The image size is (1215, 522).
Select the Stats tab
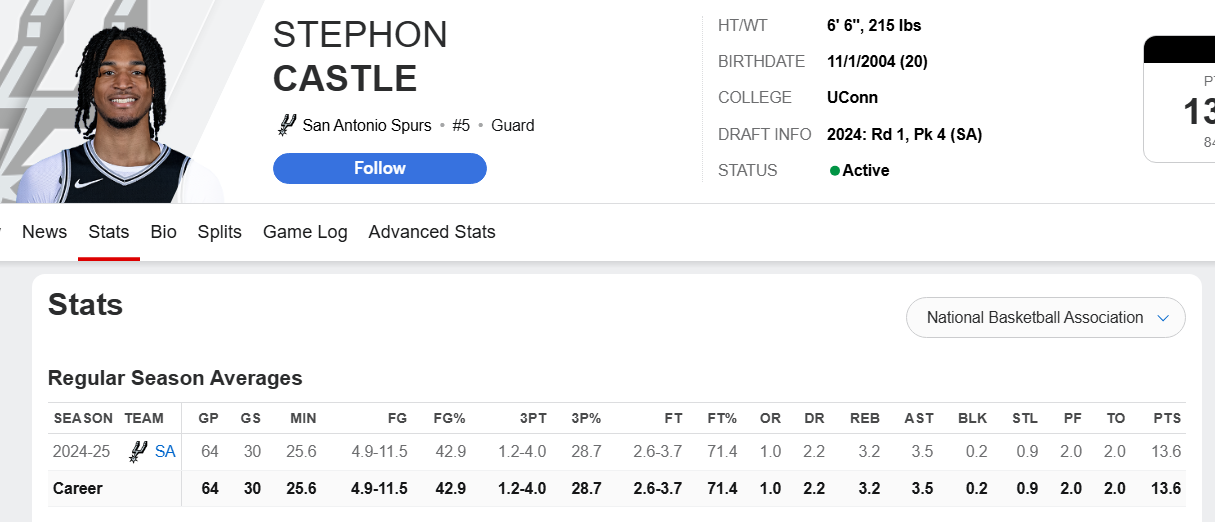[109, 232]
